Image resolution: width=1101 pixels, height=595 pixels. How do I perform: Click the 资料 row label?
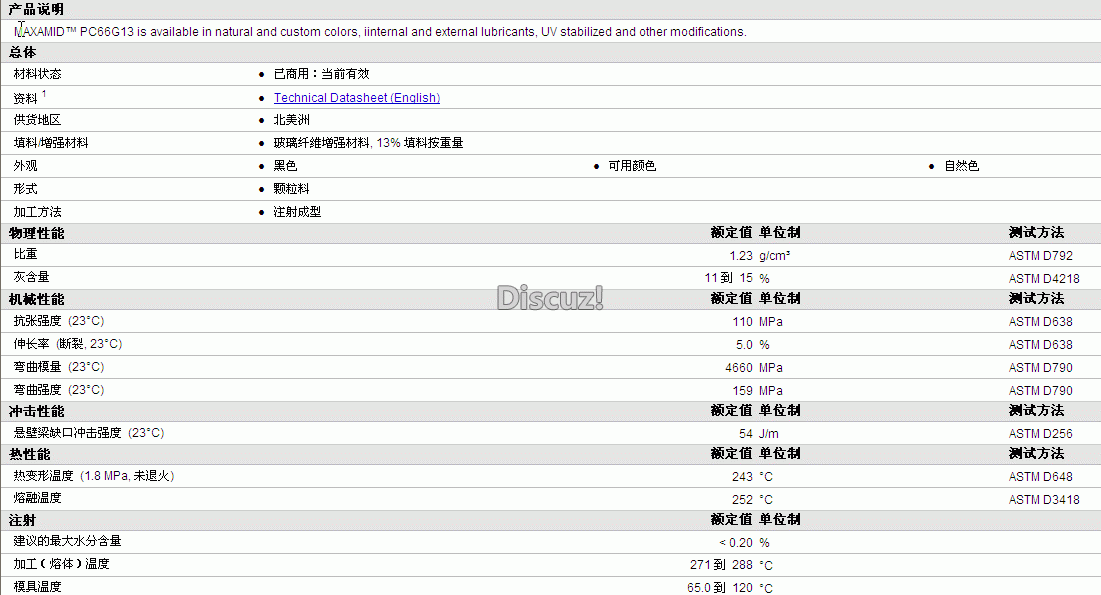(x=29, y=98)
